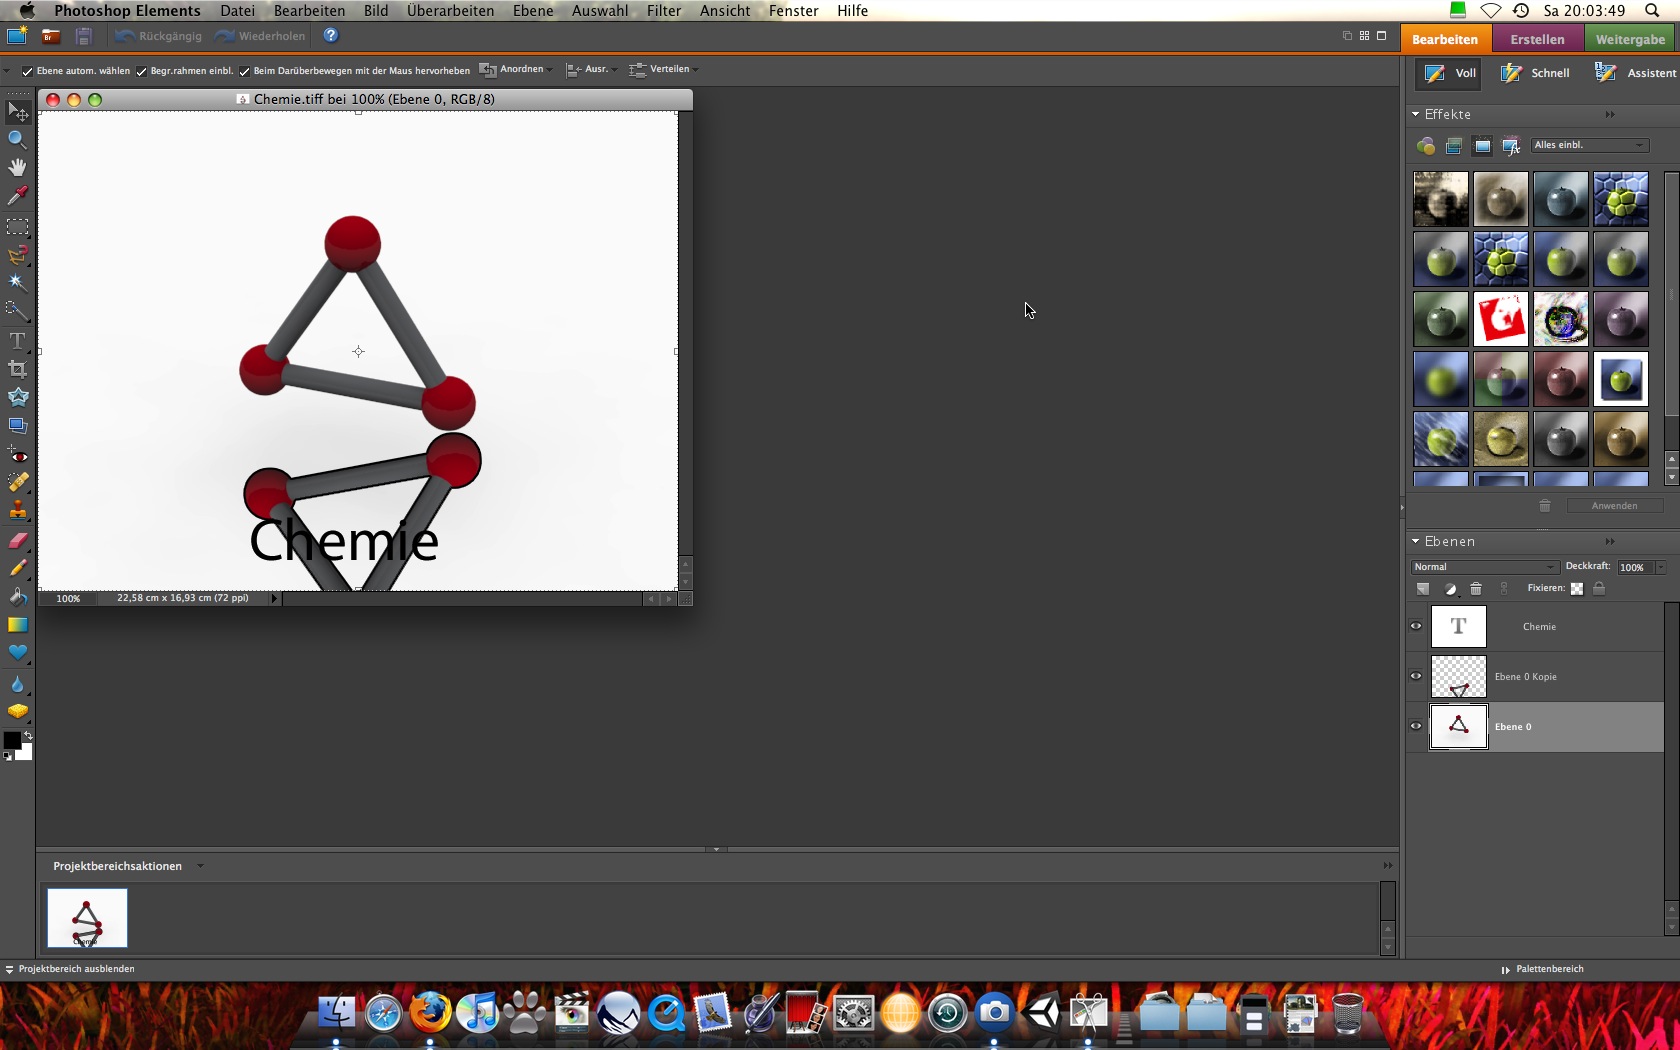Screen dimensions: 1680x1050
Task: Select the Pencil drawing tool
Action: 17,568
